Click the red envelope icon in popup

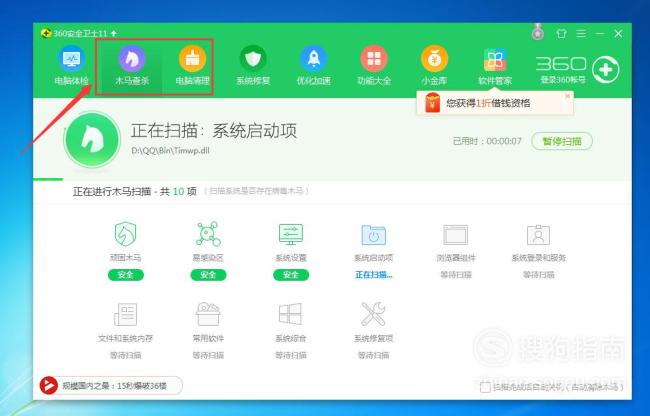[x=432, y=103]
